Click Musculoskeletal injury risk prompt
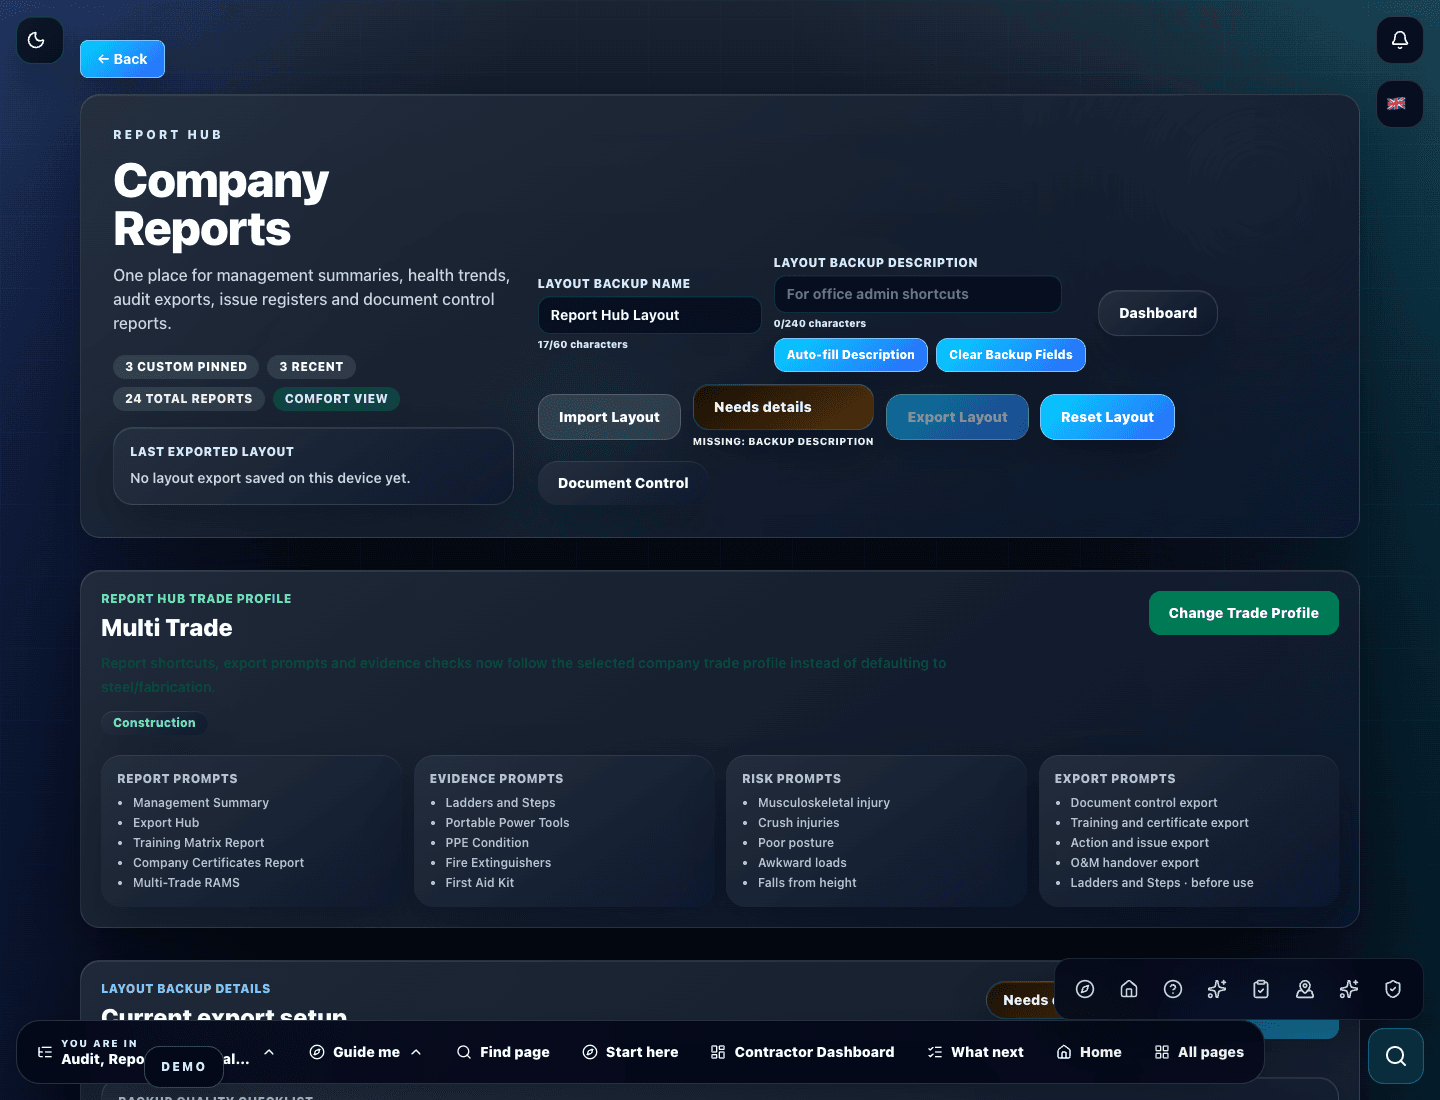Image resolution: width=1440 pixels, height=1100 pixels. point(824,803)
